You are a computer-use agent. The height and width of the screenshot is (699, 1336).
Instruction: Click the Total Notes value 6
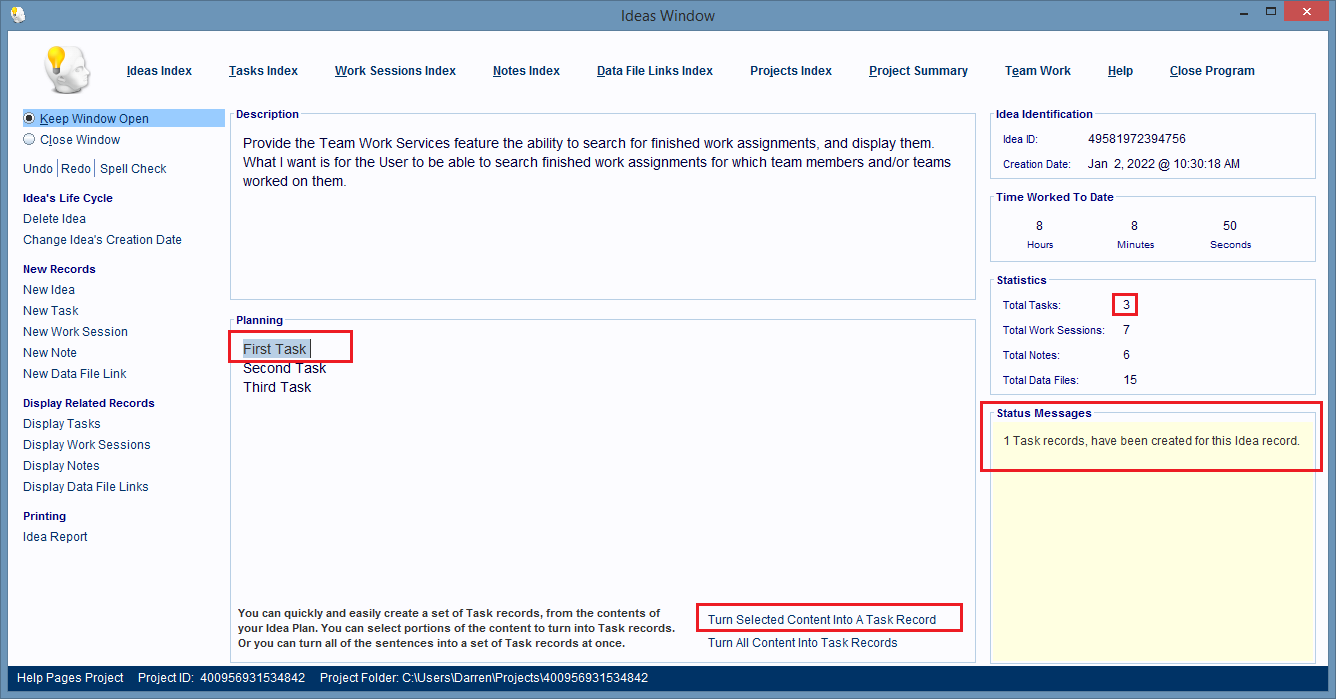click(x=1126, y=355)
